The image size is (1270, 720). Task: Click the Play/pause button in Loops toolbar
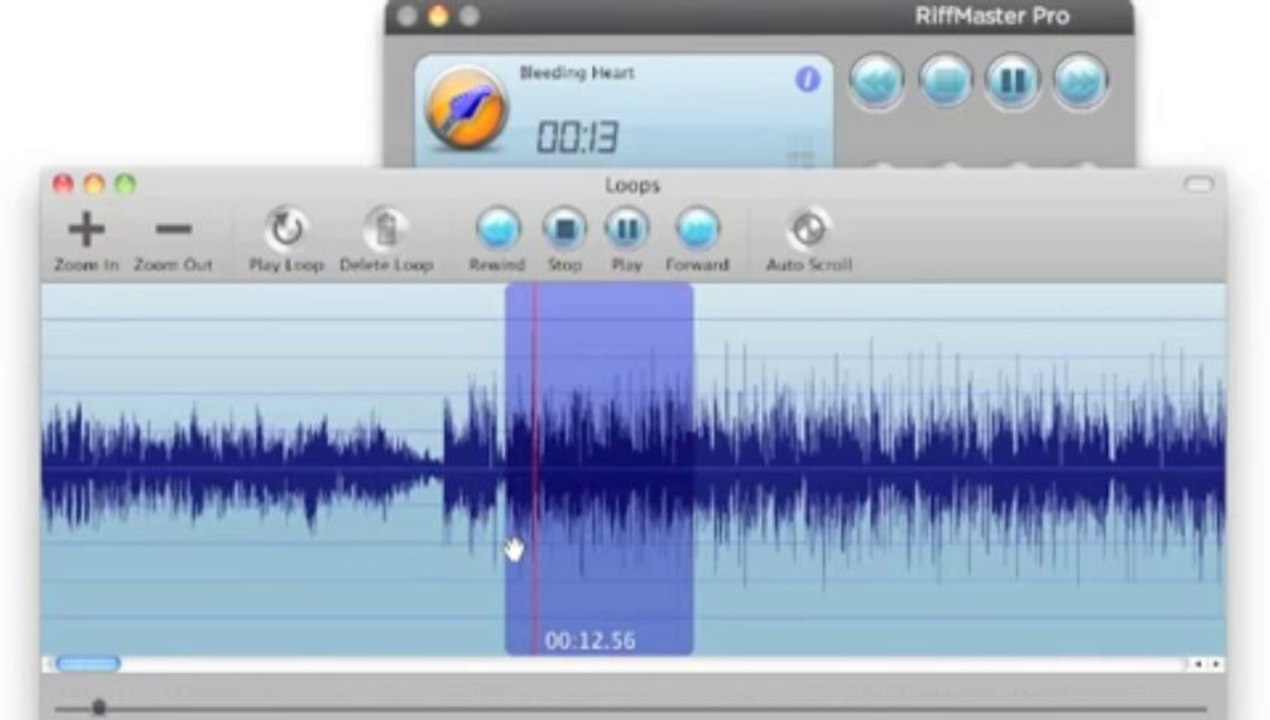pyautogui.click(x=627, y=229)
